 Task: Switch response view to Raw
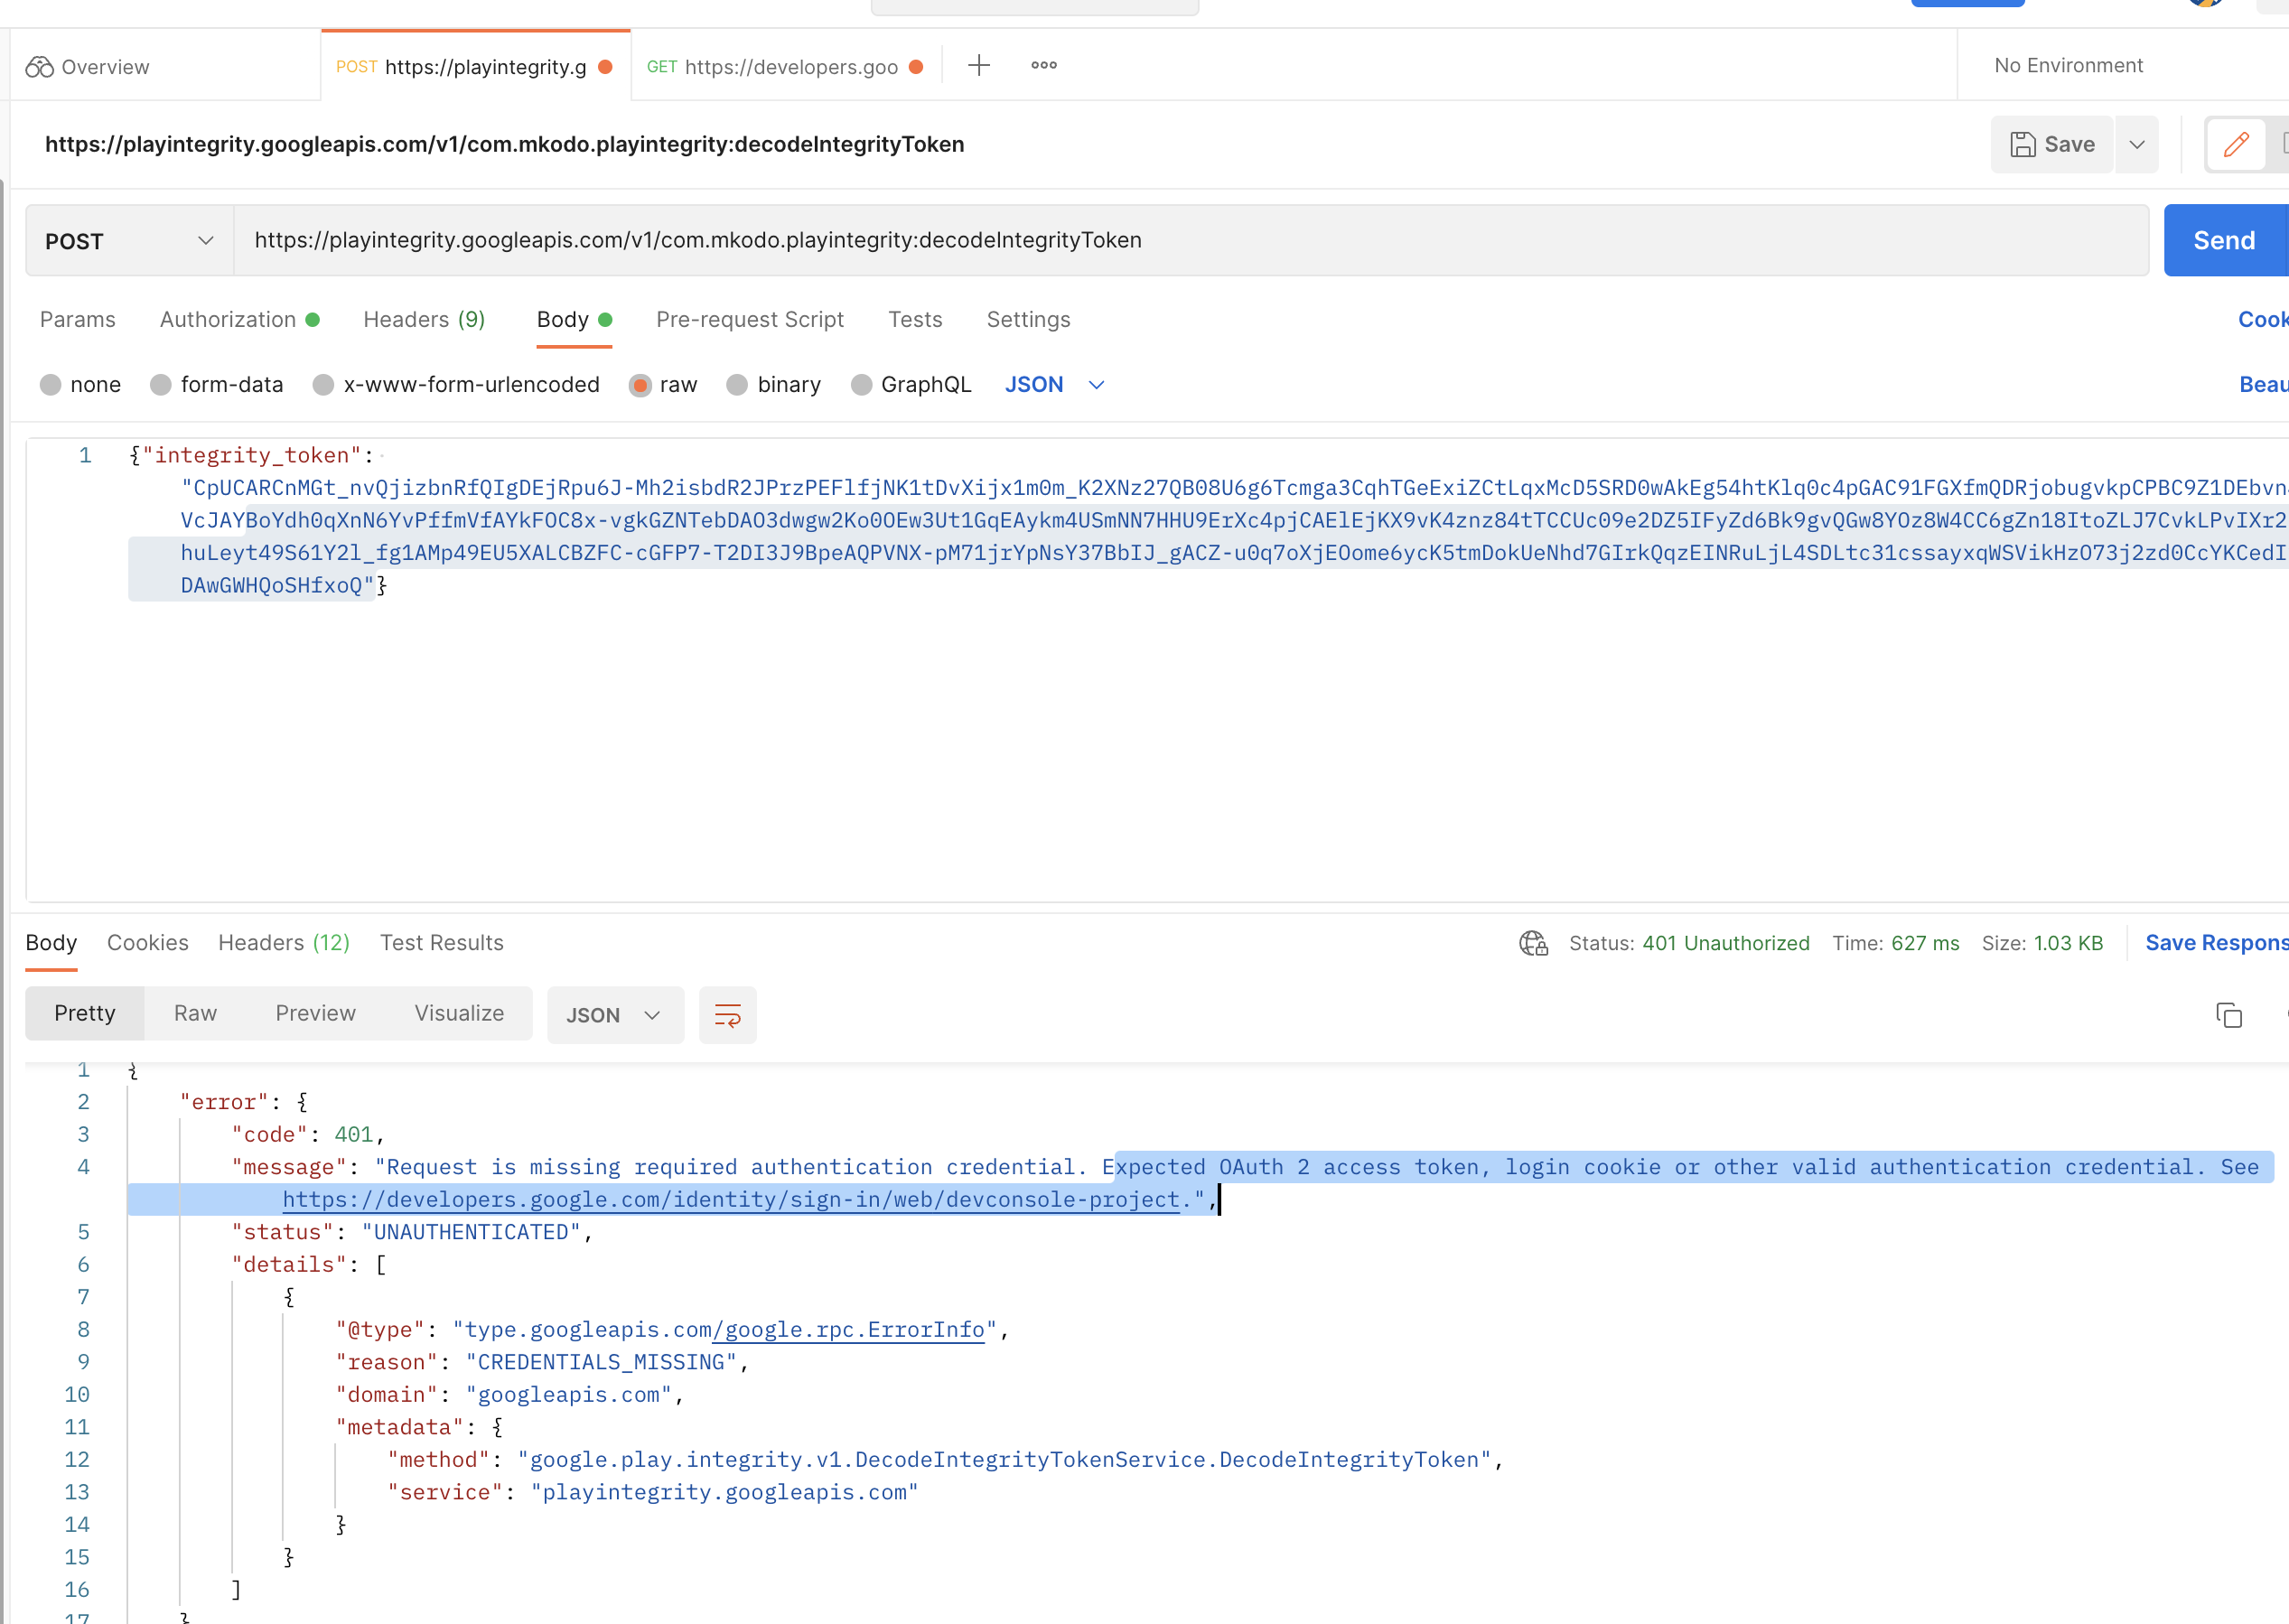coord(195,1013)
